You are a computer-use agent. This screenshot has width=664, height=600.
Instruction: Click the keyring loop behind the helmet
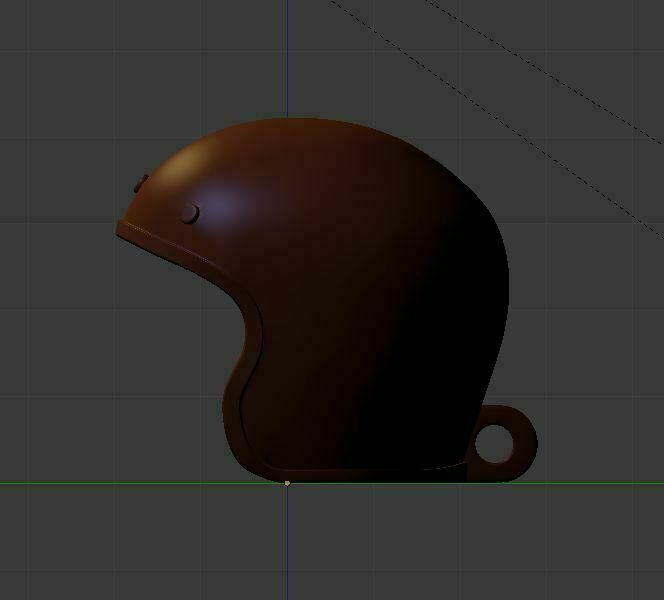[504, 444]
